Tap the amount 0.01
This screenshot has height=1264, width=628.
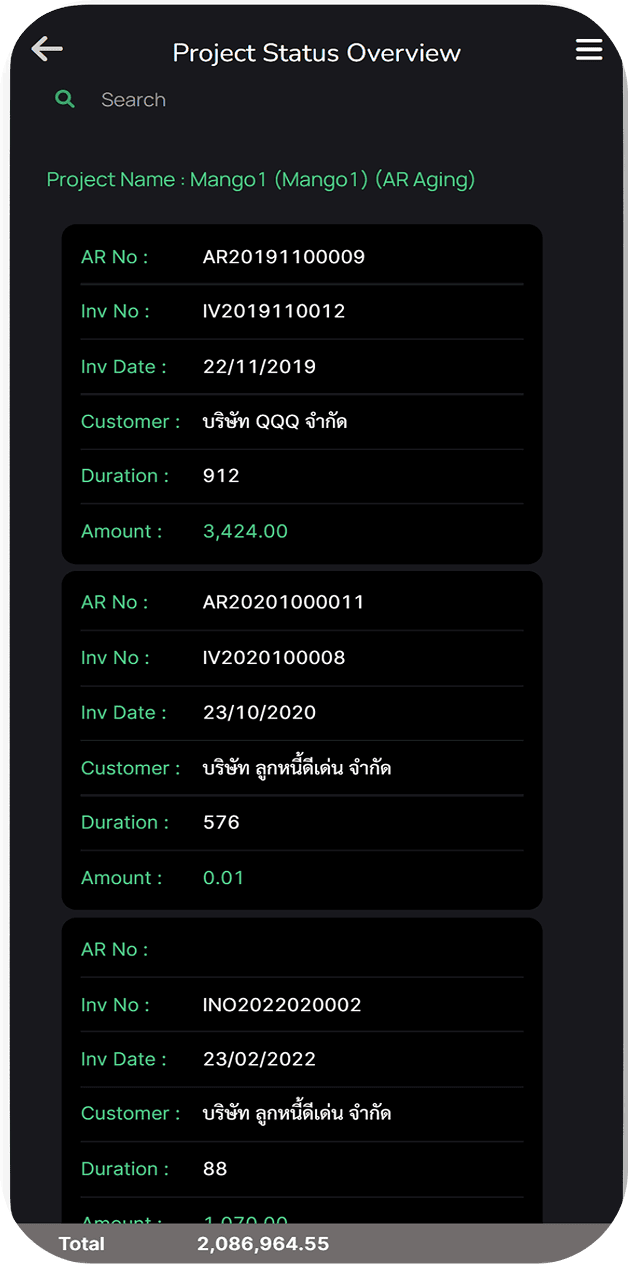click(223, 877)
